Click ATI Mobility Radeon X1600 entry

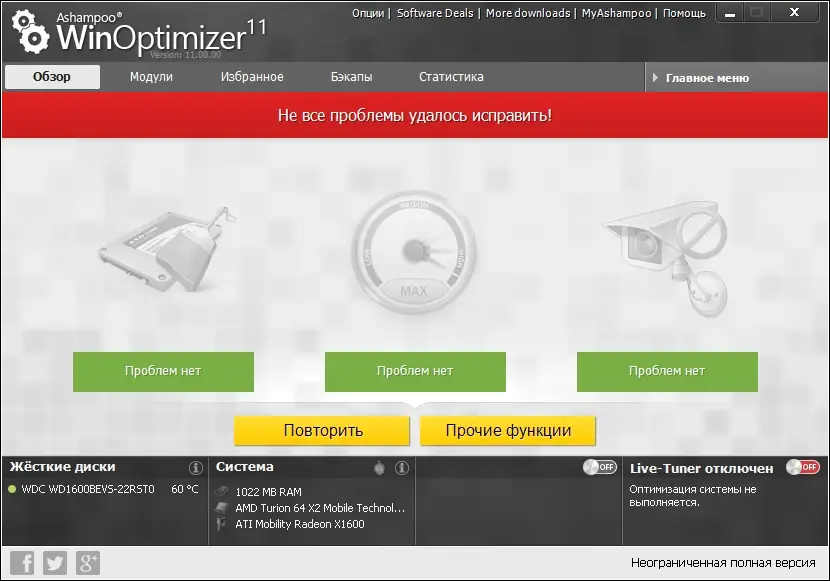coord(300,524)
